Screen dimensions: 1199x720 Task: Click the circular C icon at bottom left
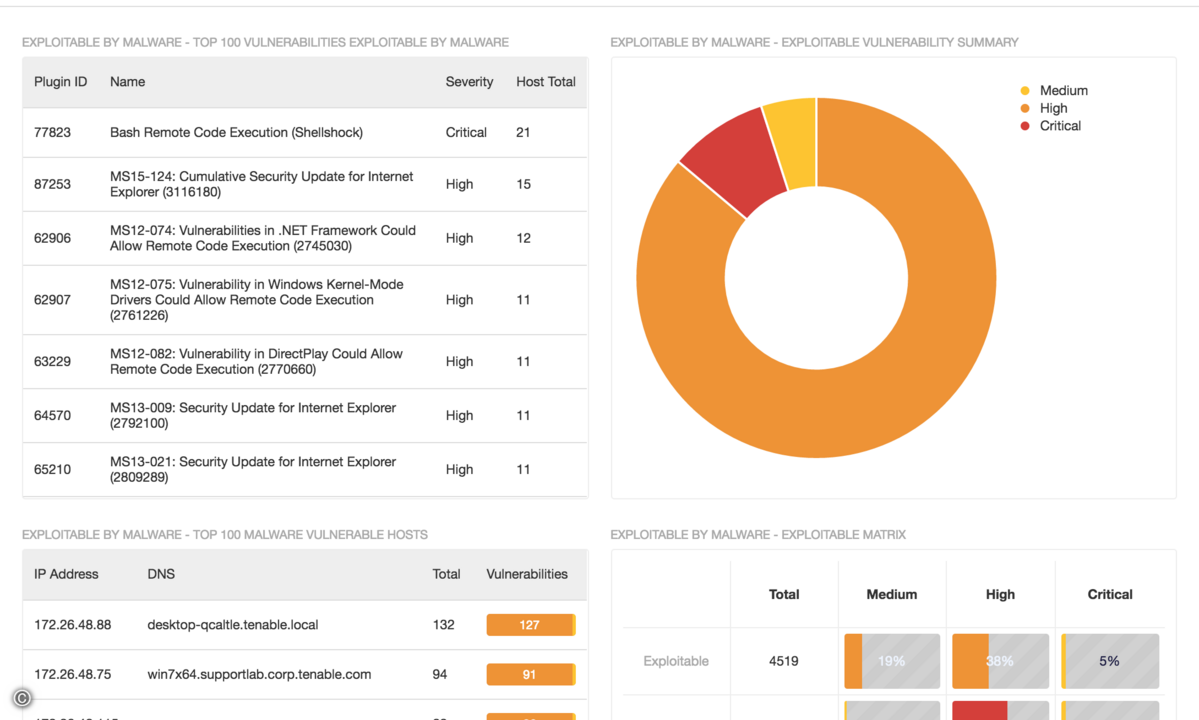tap(22, 698)
